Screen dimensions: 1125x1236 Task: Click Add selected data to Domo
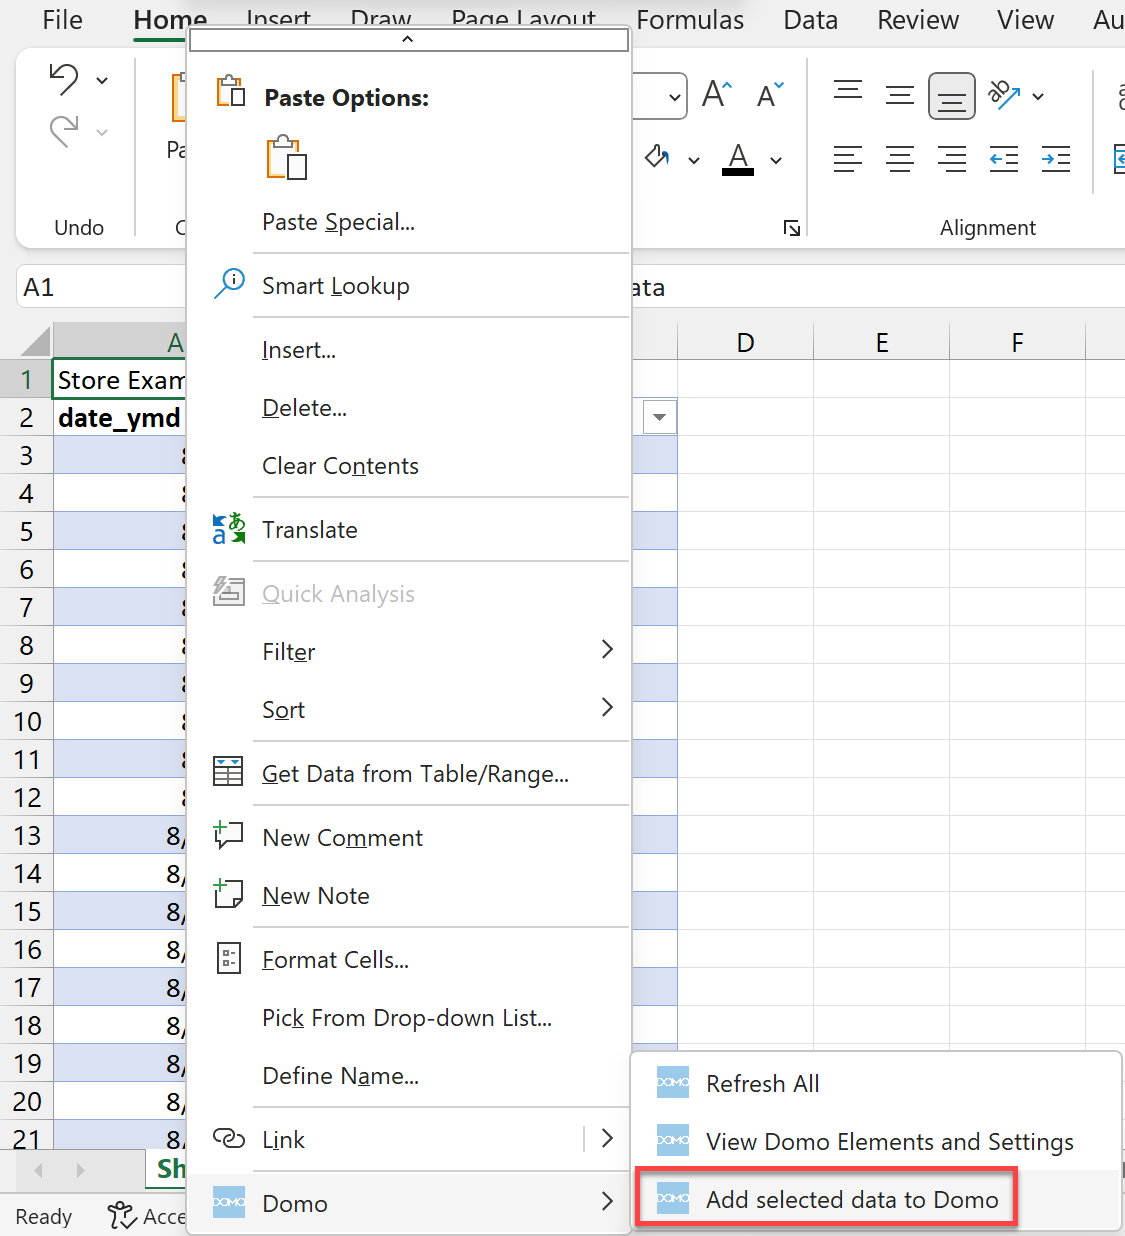point(852,1199)
